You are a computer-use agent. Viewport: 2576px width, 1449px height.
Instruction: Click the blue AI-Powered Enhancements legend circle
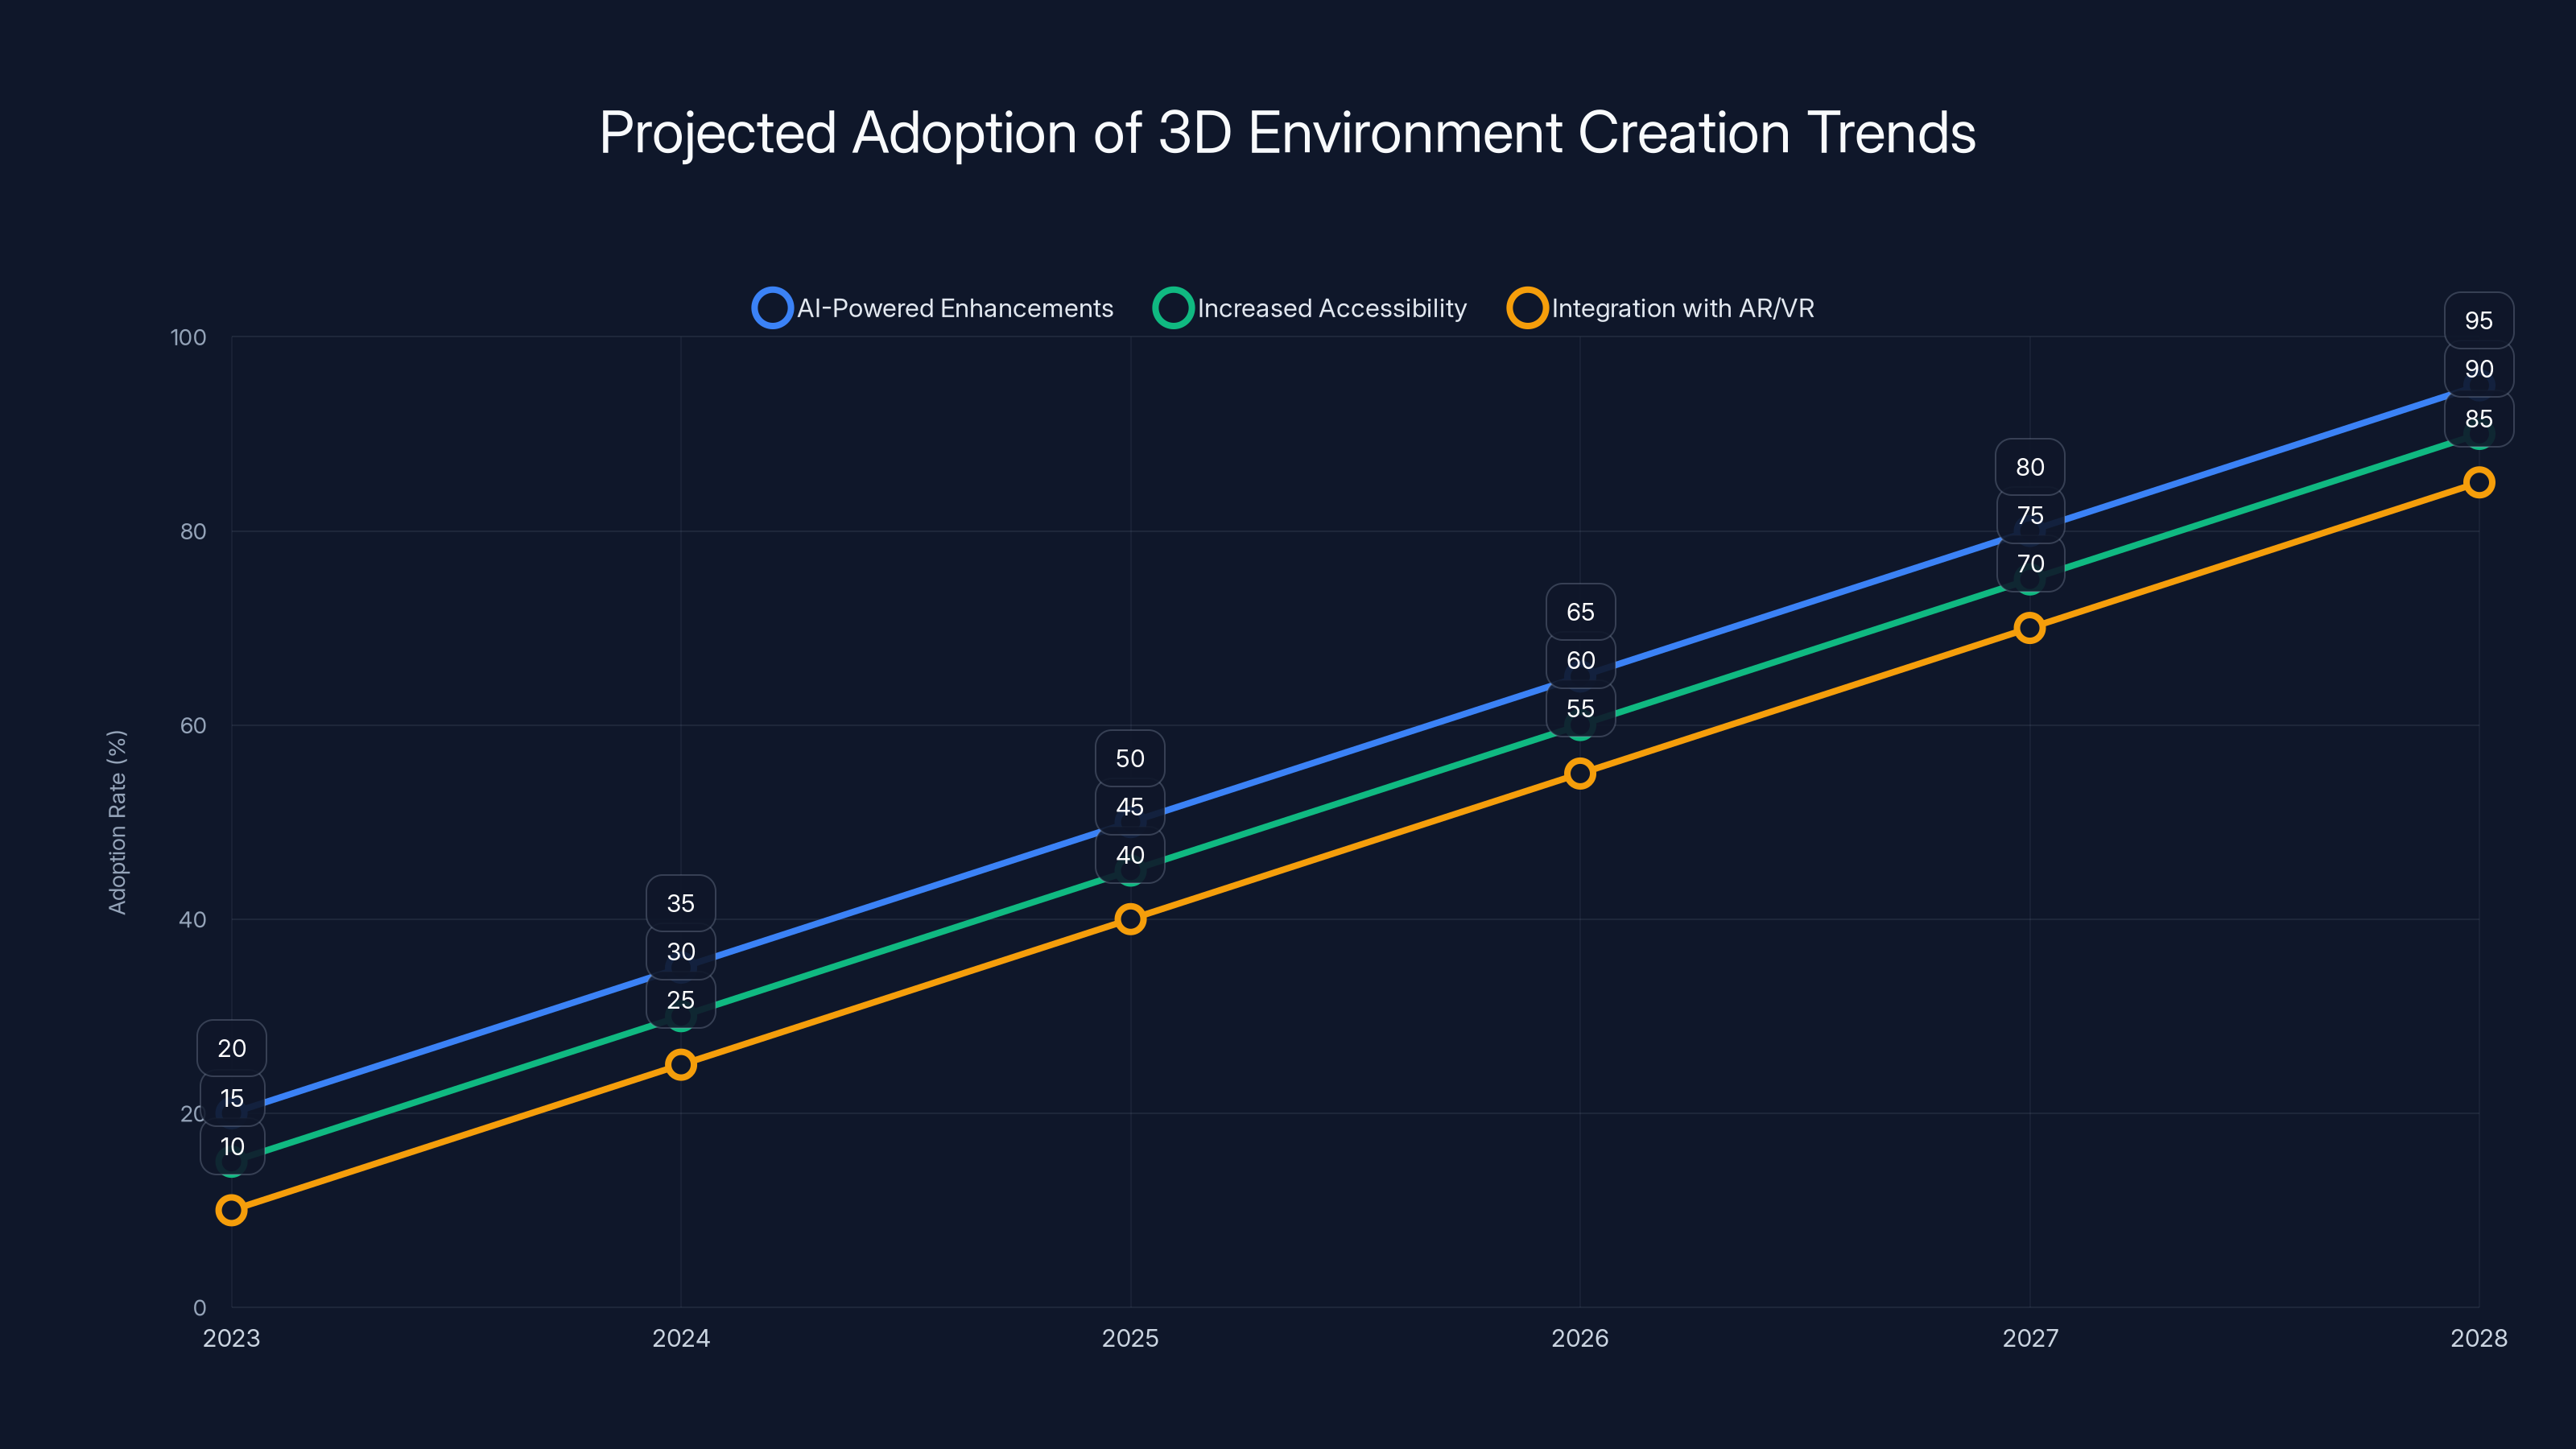point(773,308)
